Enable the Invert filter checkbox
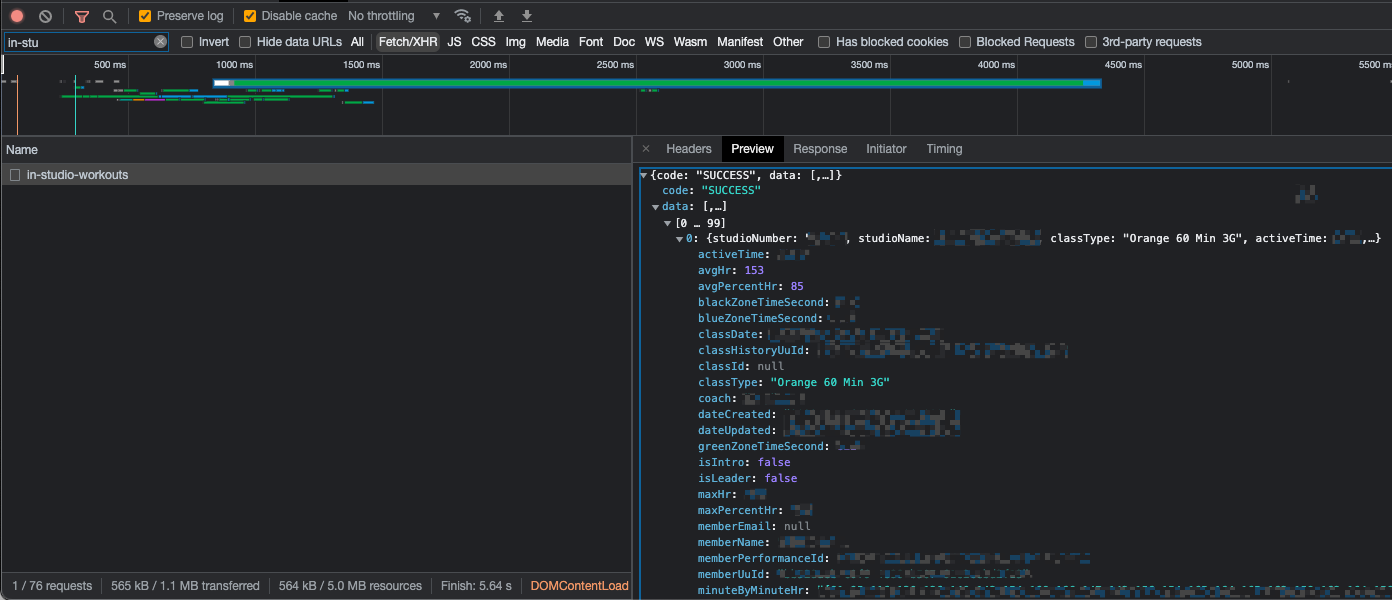 (x=187, y=42)
